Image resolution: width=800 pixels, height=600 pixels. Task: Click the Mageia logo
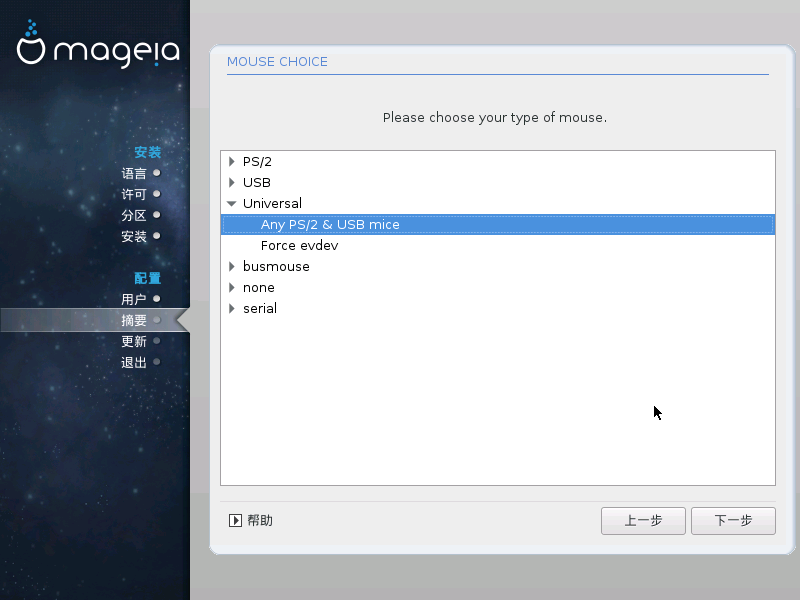pyautogui.click(x=98, y=44)
